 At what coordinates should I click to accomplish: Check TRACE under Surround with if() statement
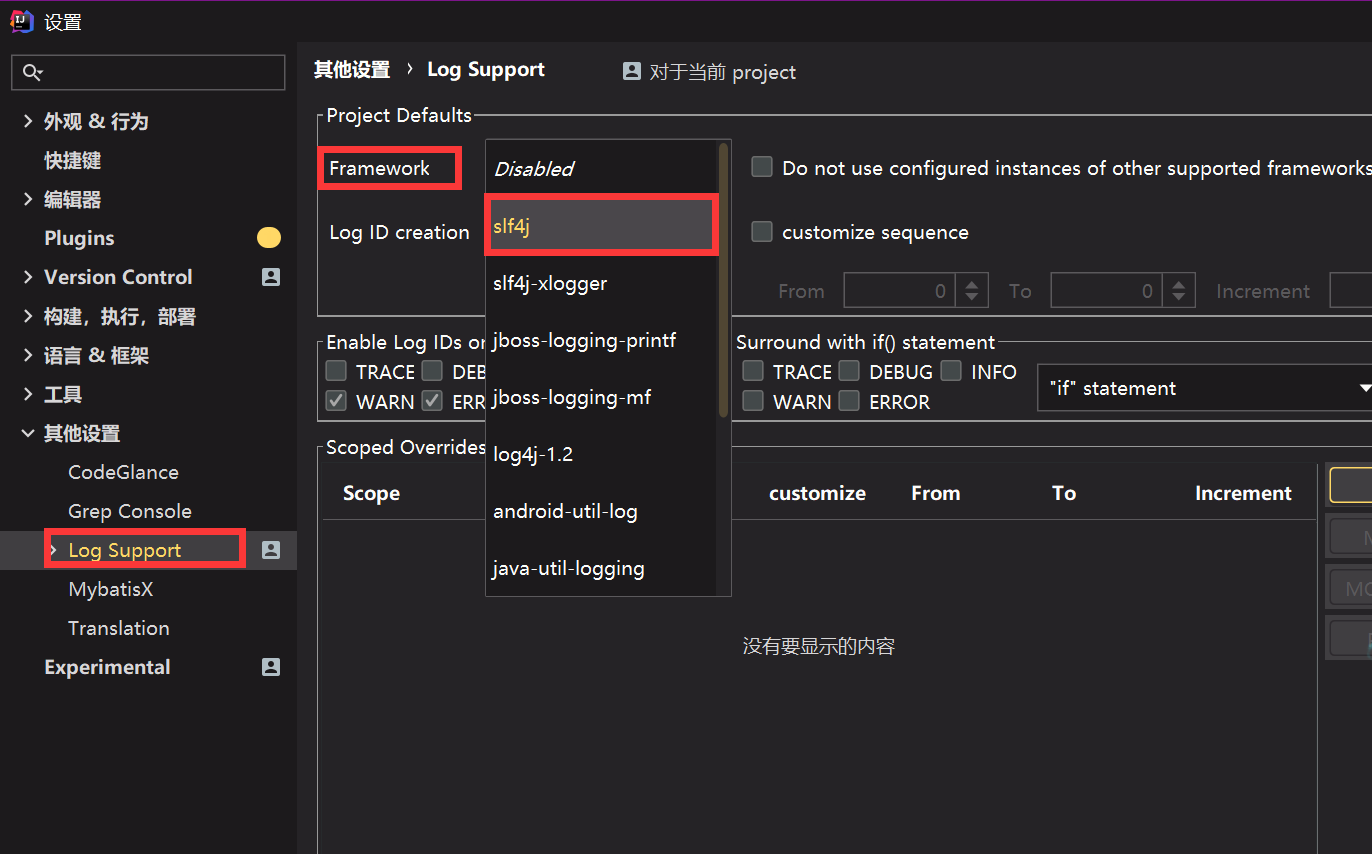click(x=753, y=371)
